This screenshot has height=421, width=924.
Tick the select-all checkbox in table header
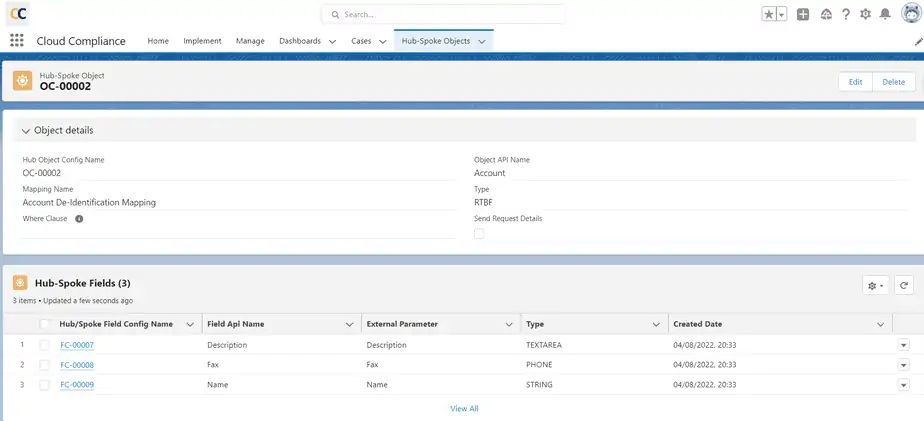coord(44,324)
